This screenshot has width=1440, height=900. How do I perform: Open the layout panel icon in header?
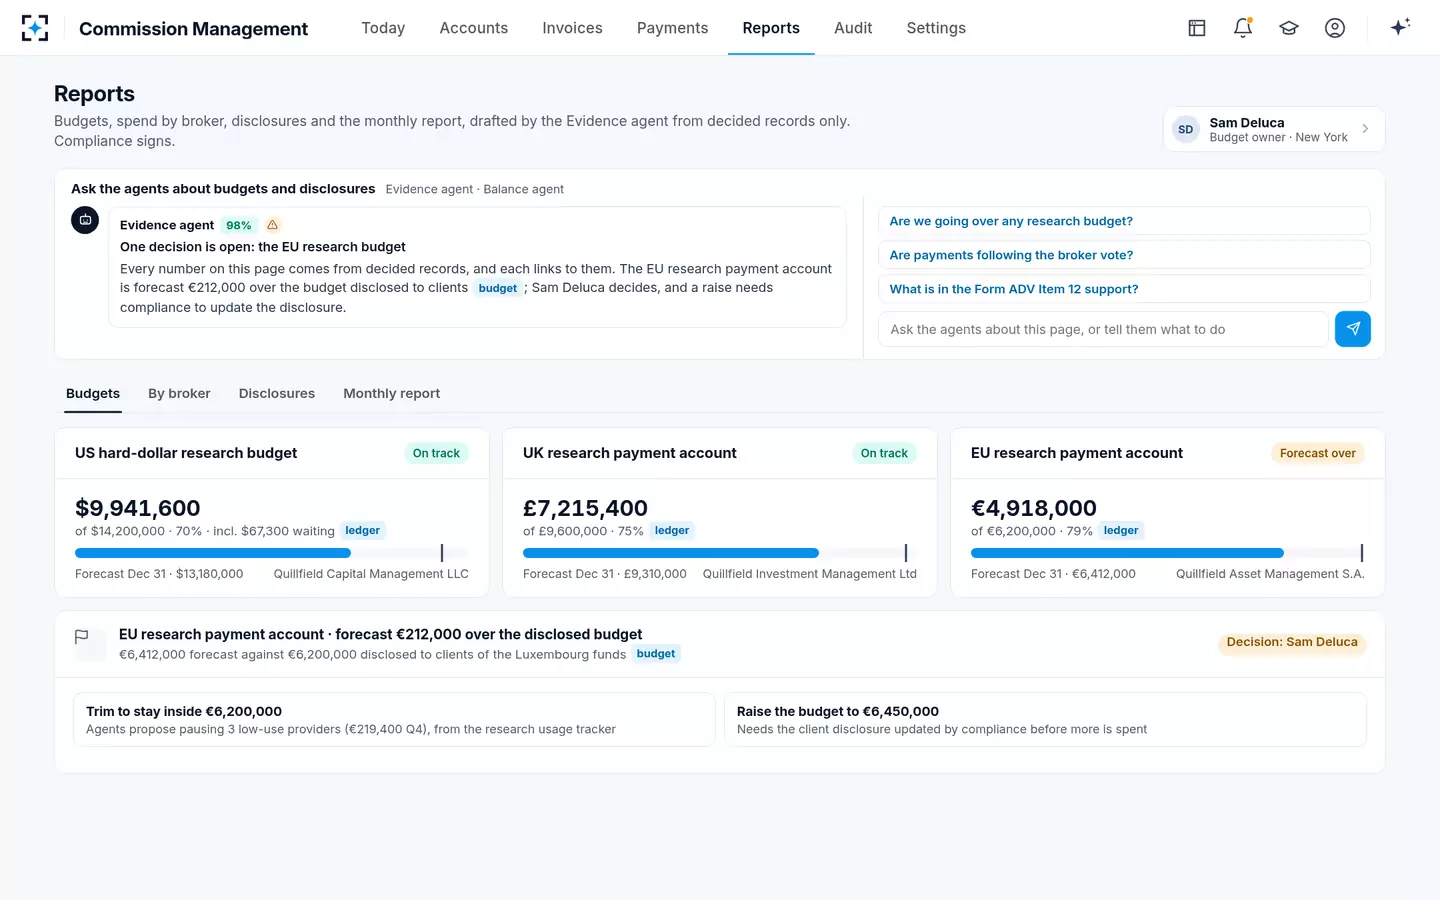pyautogui.click(x=1197, y=28)
